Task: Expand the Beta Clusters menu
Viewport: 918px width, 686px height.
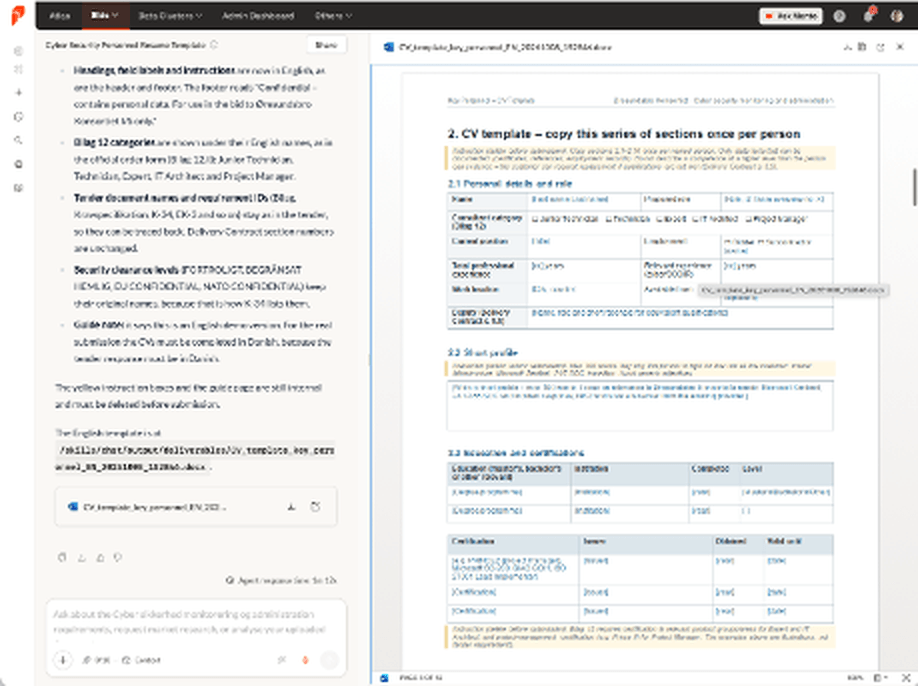Action: tap(170, 16)
